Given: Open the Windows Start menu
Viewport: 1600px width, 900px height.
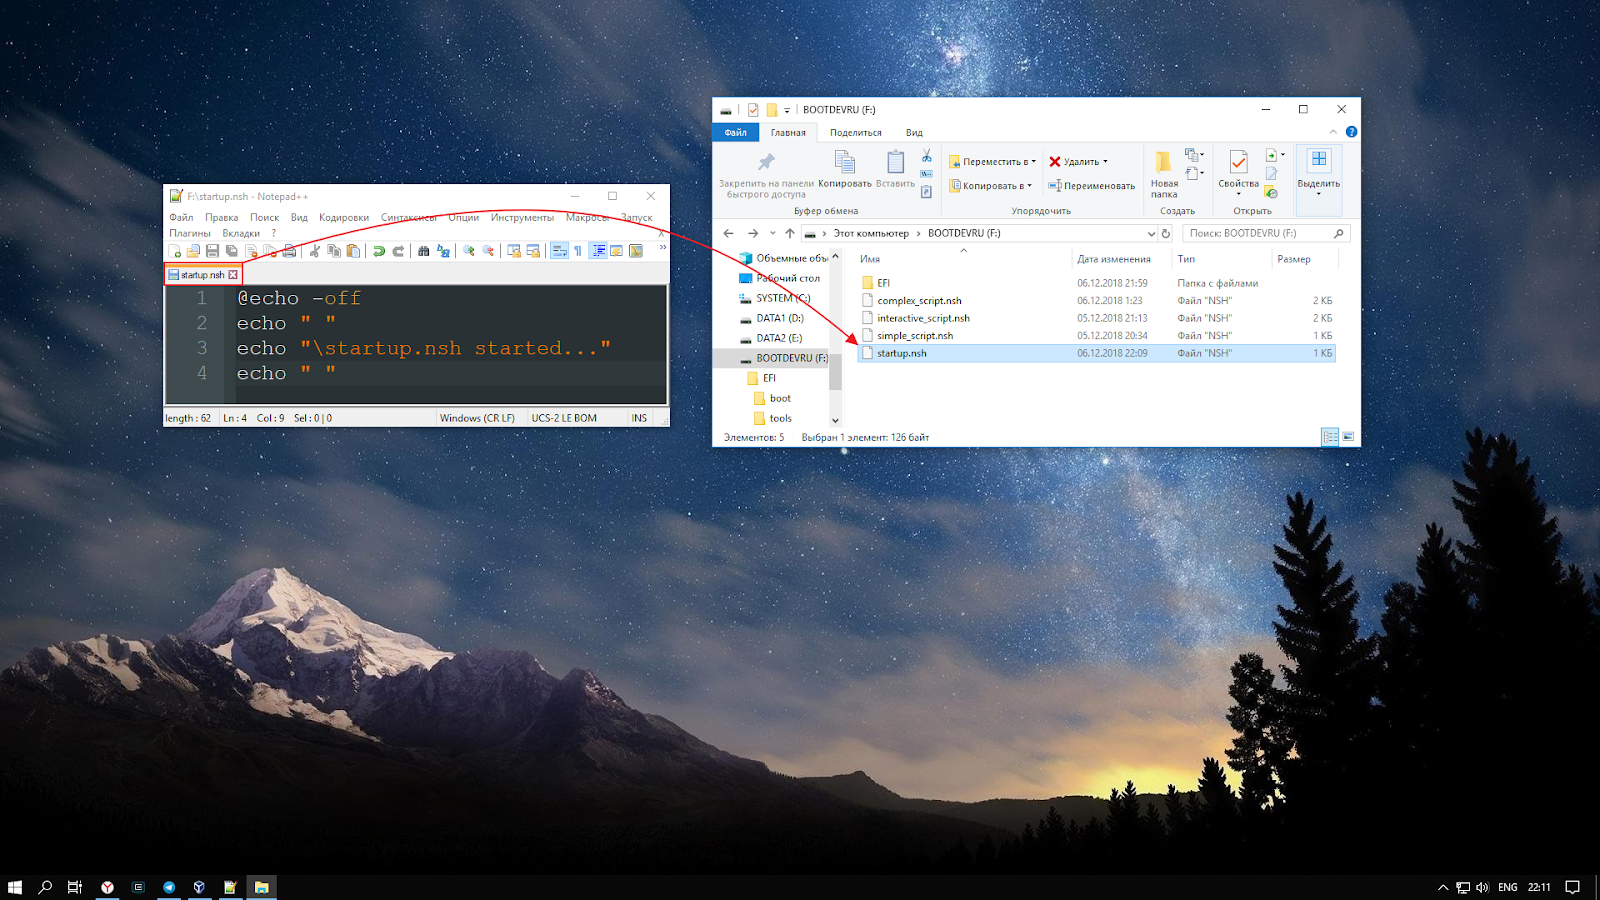Looking at the screenshot, I should pyautogui.click(x=15, y=887).
